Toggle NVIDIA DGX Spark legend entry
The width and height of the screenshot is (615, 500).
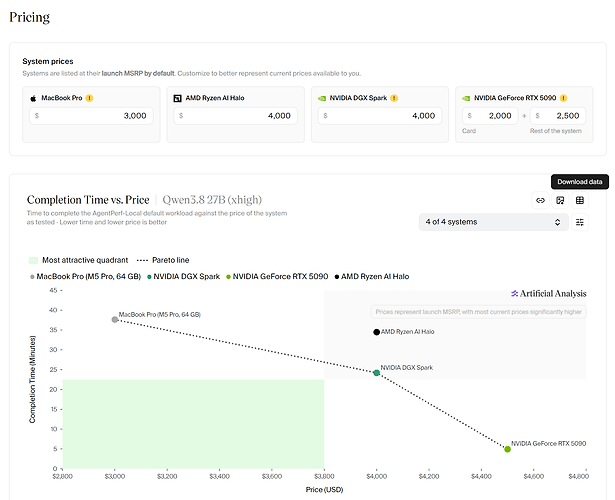[x=183, y=276]
